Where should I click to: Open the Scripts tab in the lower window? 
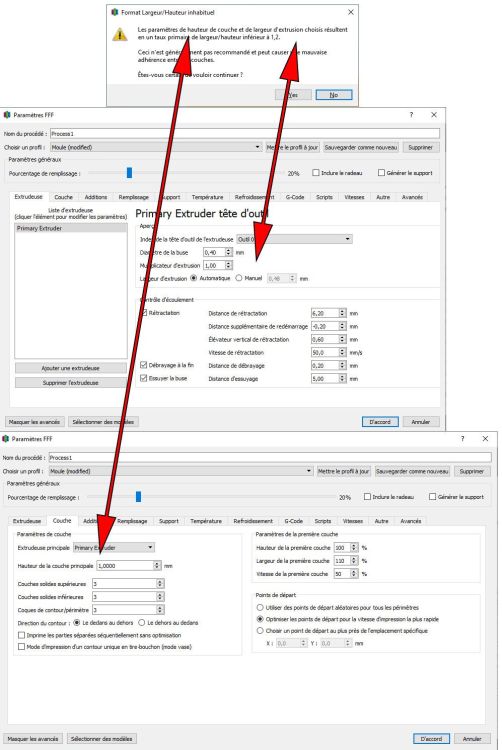[x=323, y=521]
